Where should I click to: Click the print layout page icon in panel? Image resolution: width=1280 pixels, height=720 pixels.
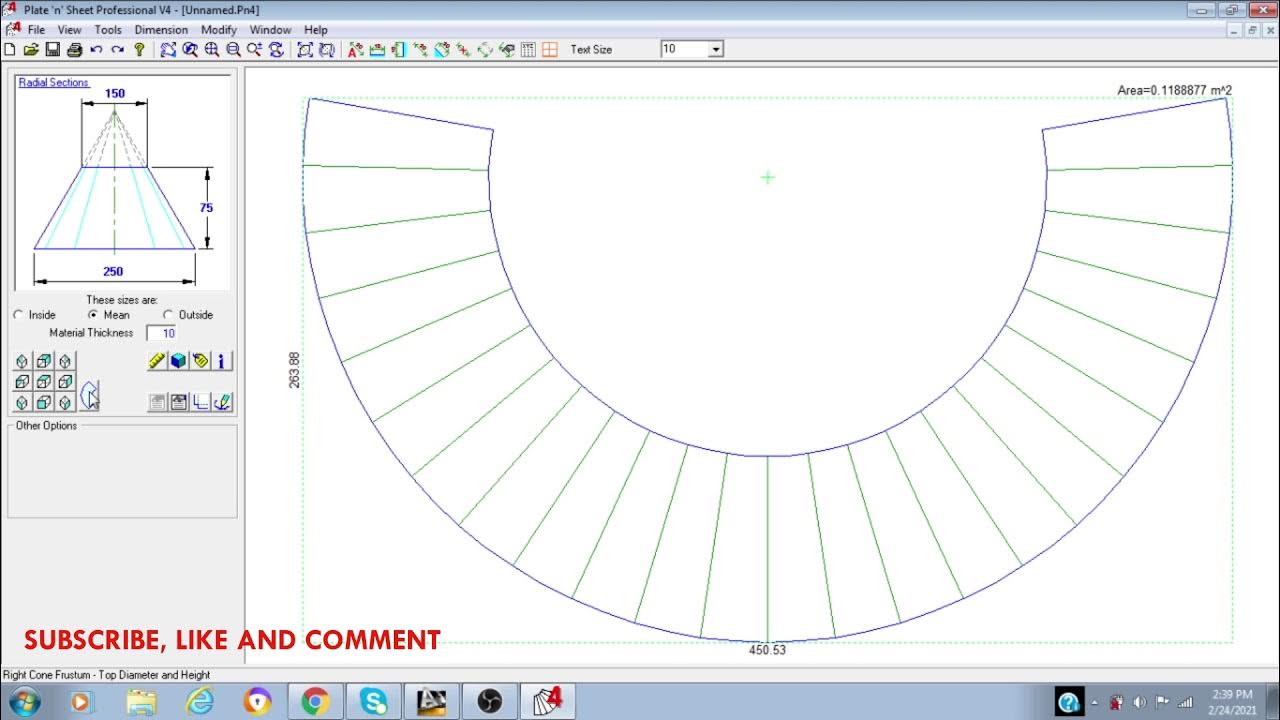179,402
